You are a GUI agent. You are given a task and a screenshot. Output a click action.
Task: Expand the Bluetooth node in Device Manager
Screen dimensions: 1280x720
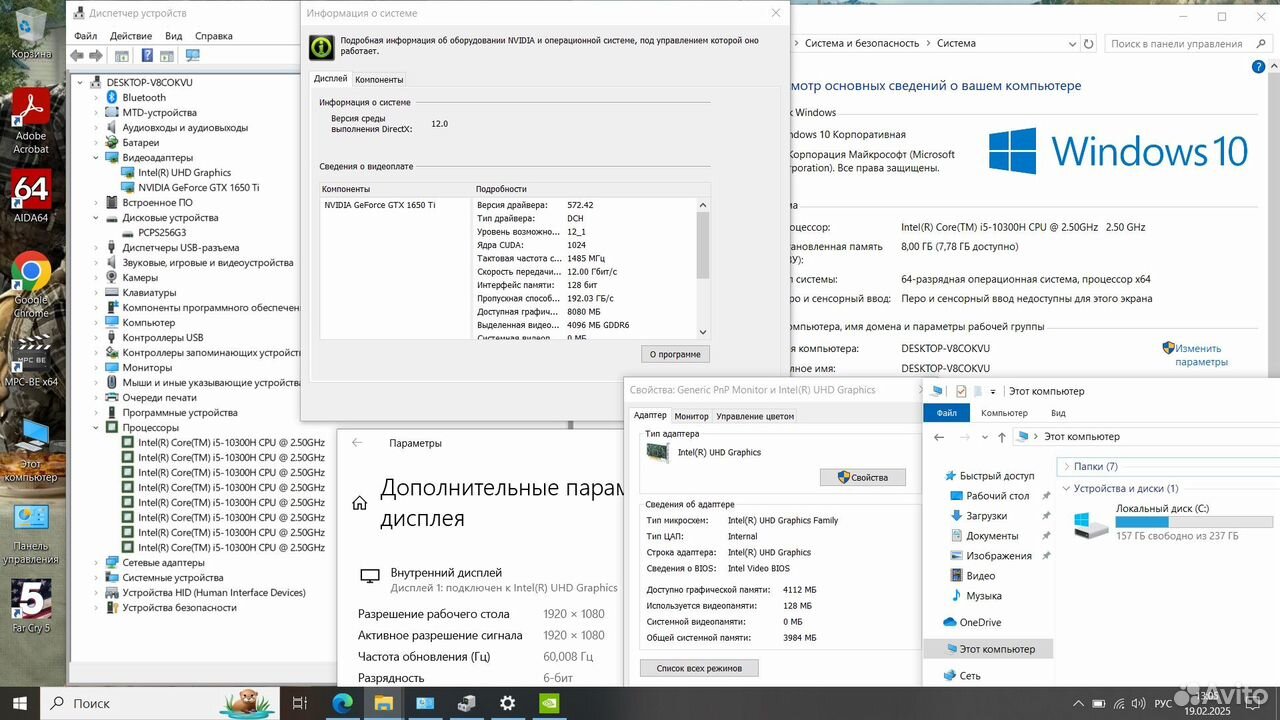point(97,97)
